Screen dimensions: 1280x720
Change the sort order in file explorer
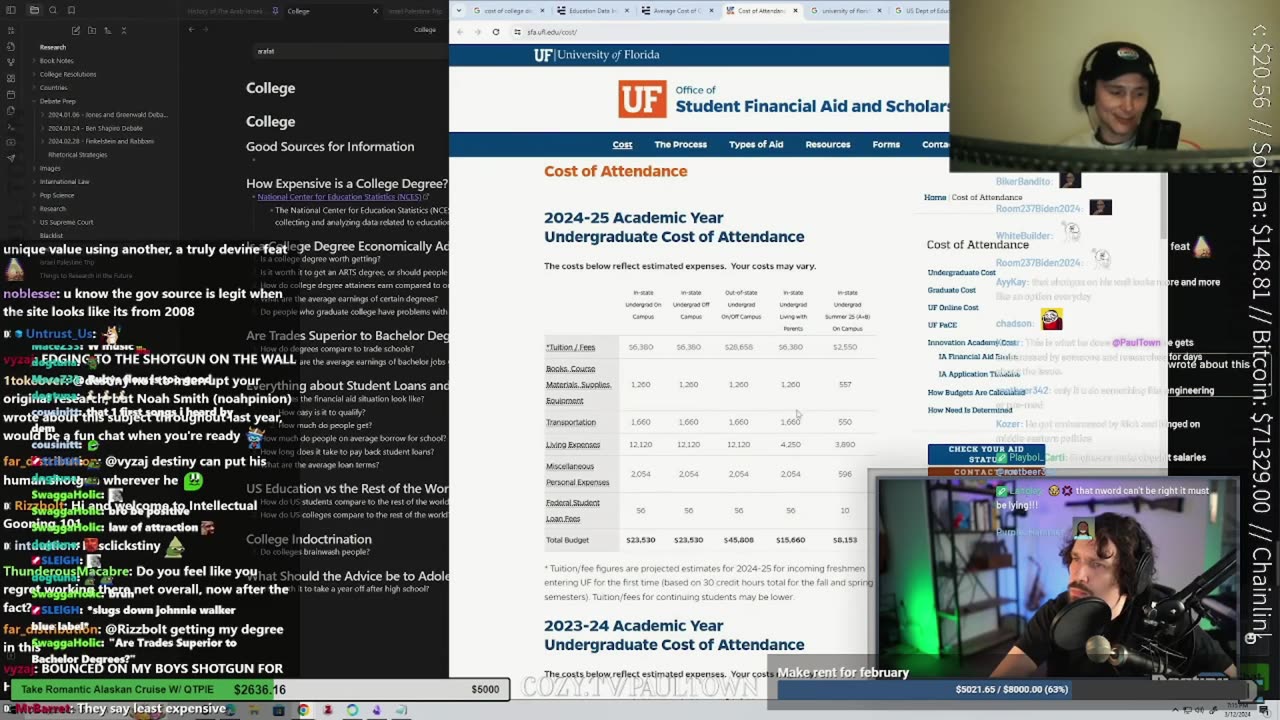coord(107,30)
